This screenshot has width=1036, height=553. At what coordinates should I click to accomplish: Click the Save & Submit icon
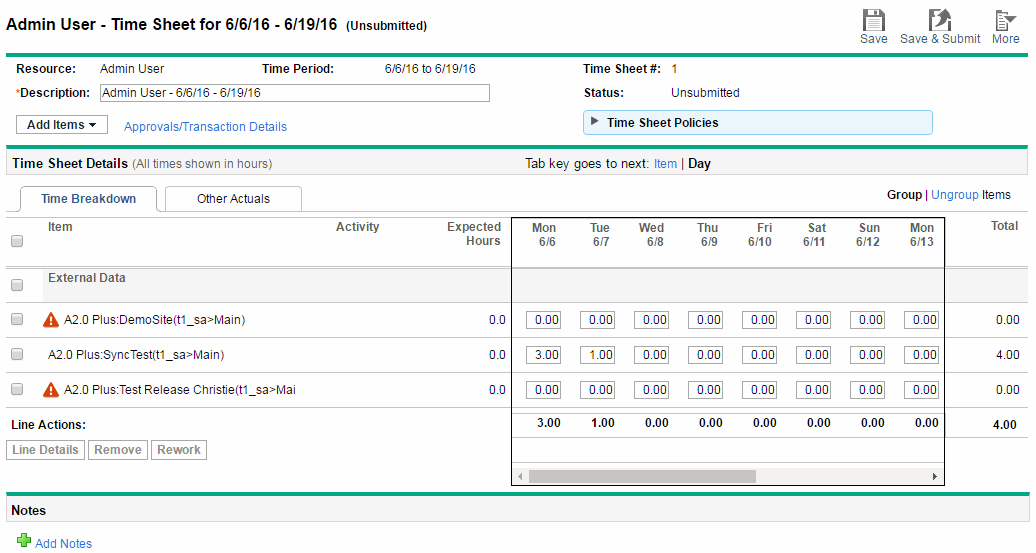939,20
